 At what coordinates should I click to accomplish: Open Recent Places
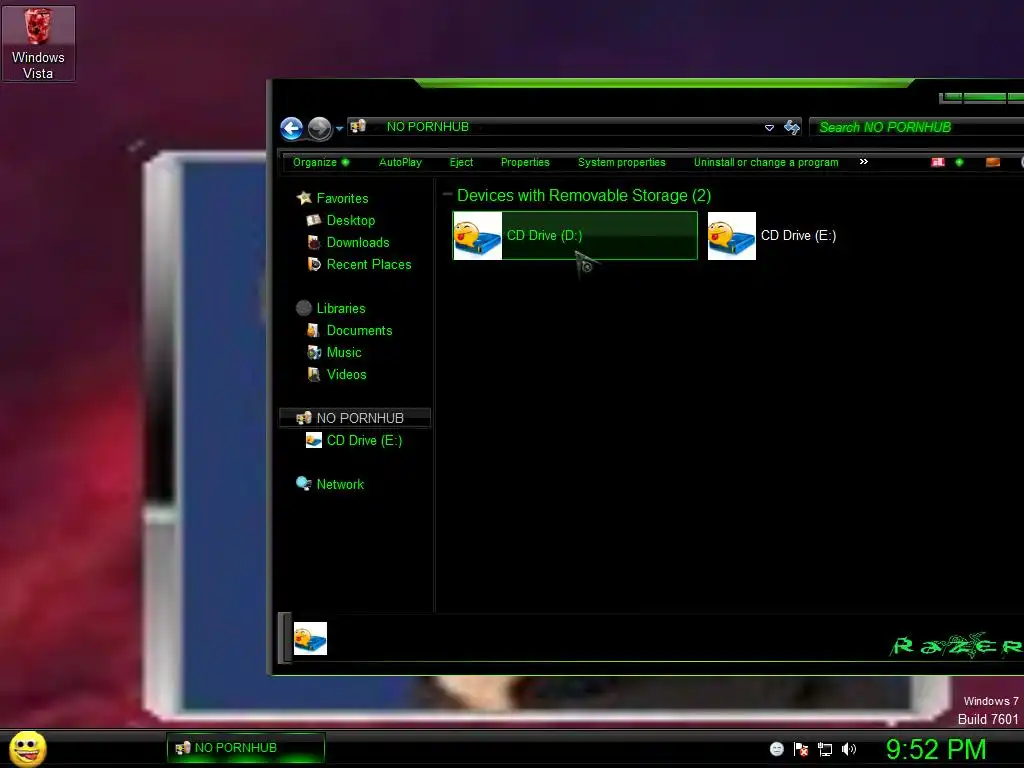coord(369,264)
